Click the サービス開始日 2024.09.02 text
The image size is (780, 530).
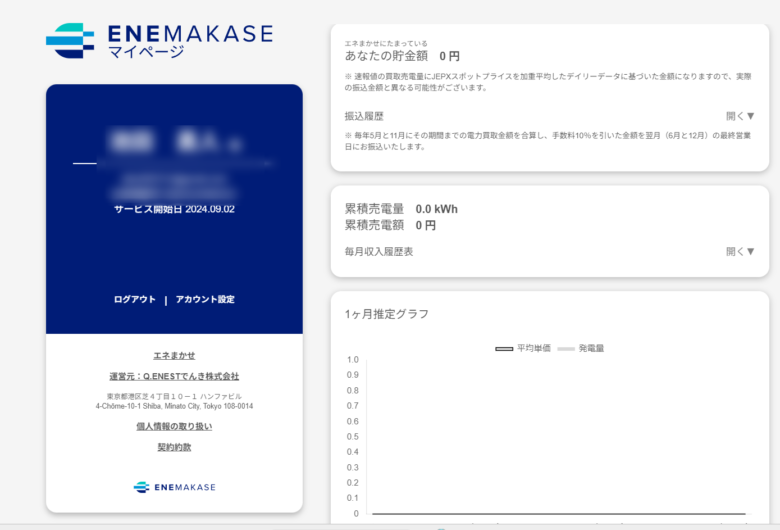click(174, 209)
